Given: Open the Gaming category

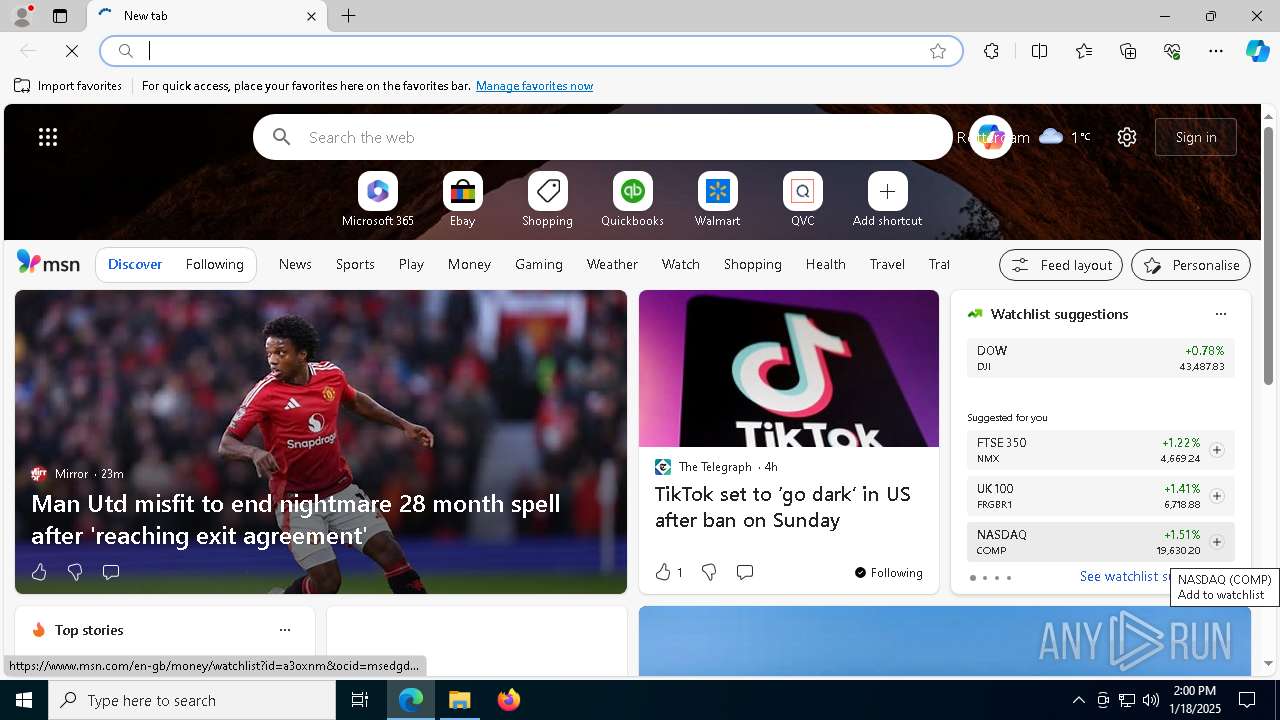Looking at the screenshot, I should (539, 264).
